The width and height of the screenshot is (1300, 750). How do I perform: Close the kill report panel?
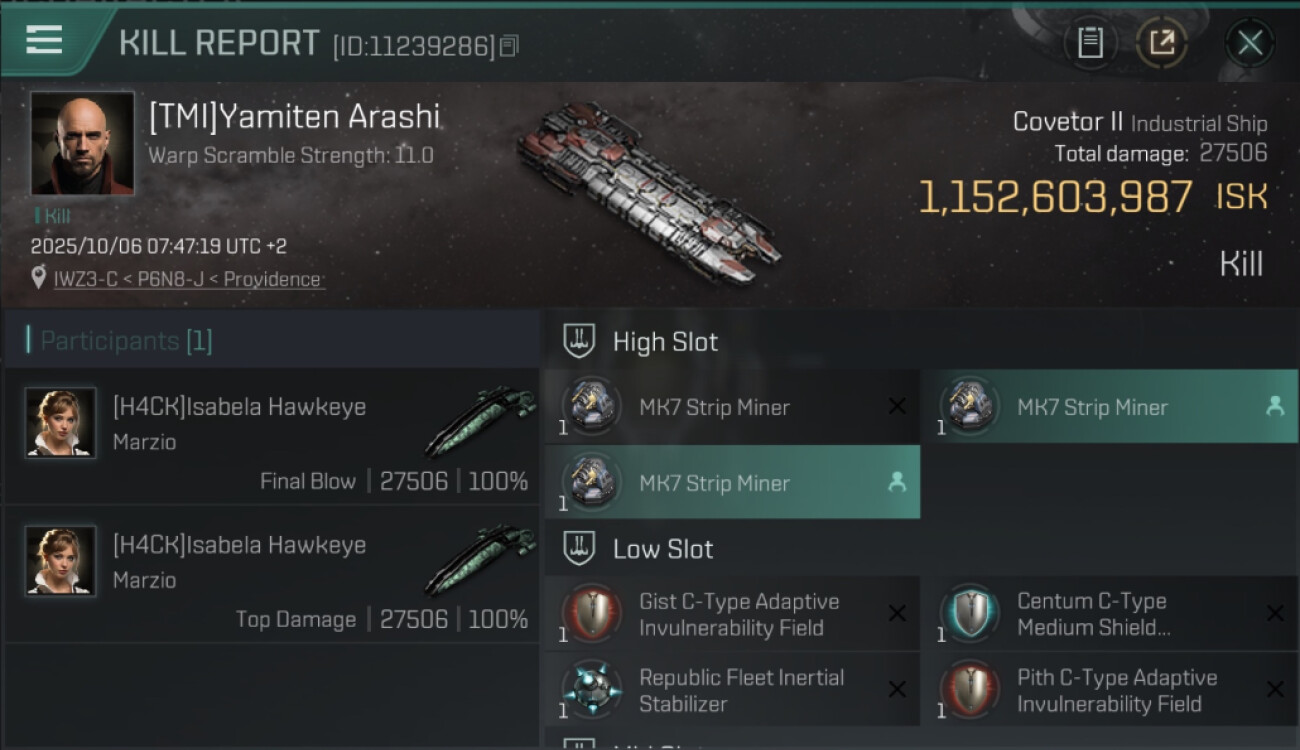pyautogui.click(x=1249, y=42)
